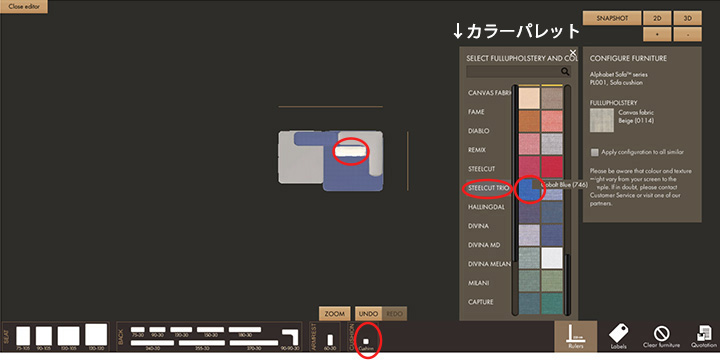Screen dimensions: 720x360
Task: Click the Clear furniture icon
Action: [x=661, y=337]
